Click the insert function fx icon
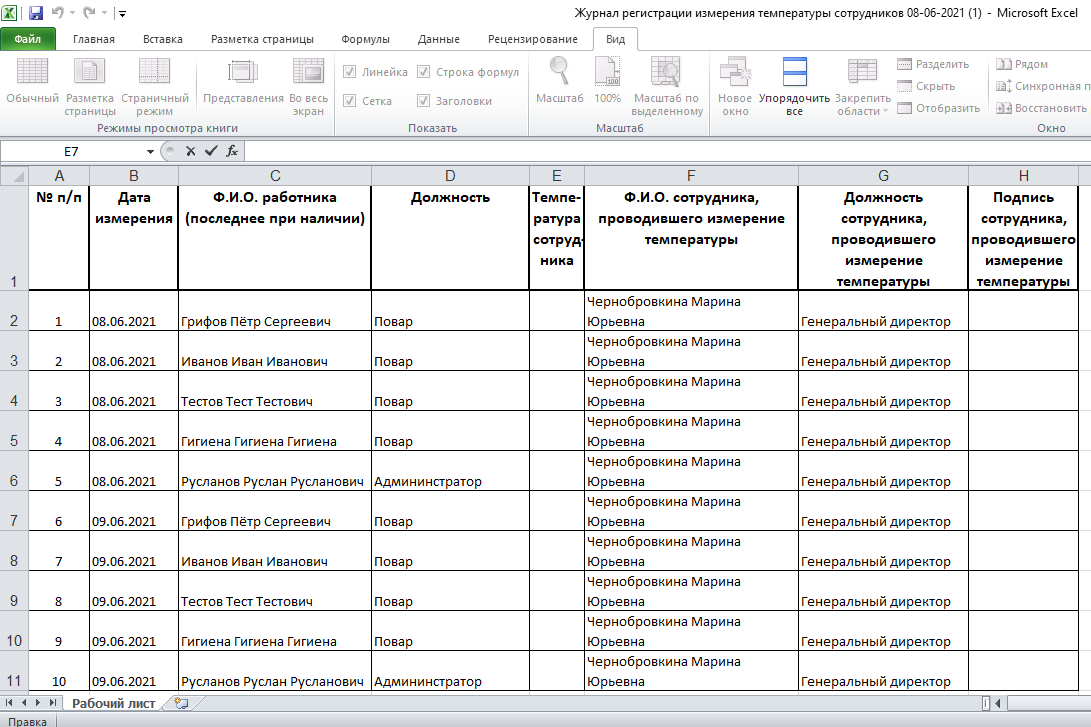The height and width of the screenshot is (727, 1091). coord(232,151)
